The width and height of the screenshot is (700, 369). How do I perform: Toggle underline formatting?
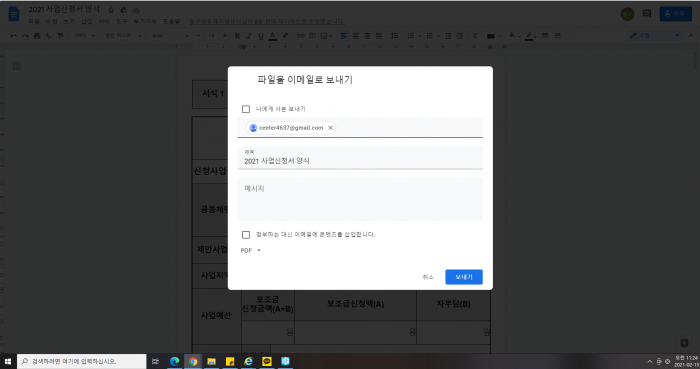[260, 36]
